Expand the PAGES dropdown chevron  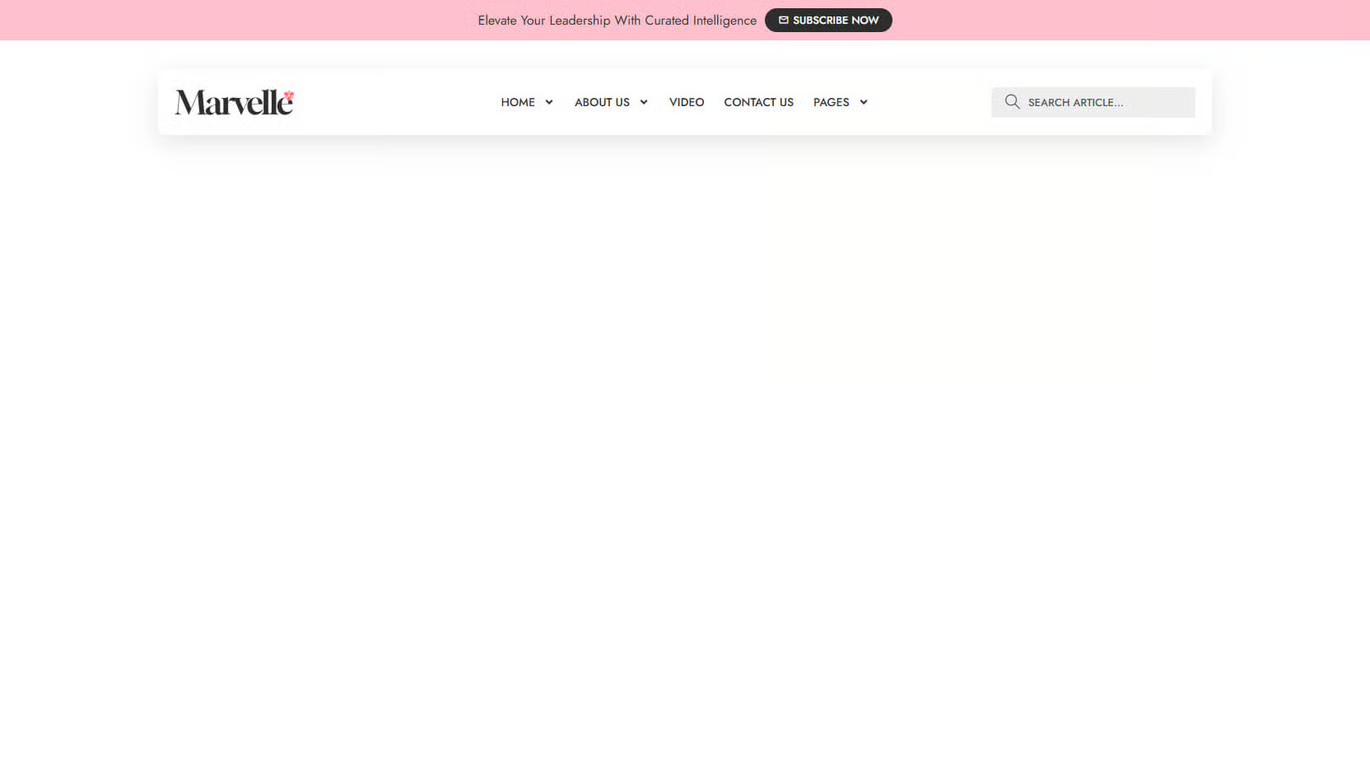863,102
